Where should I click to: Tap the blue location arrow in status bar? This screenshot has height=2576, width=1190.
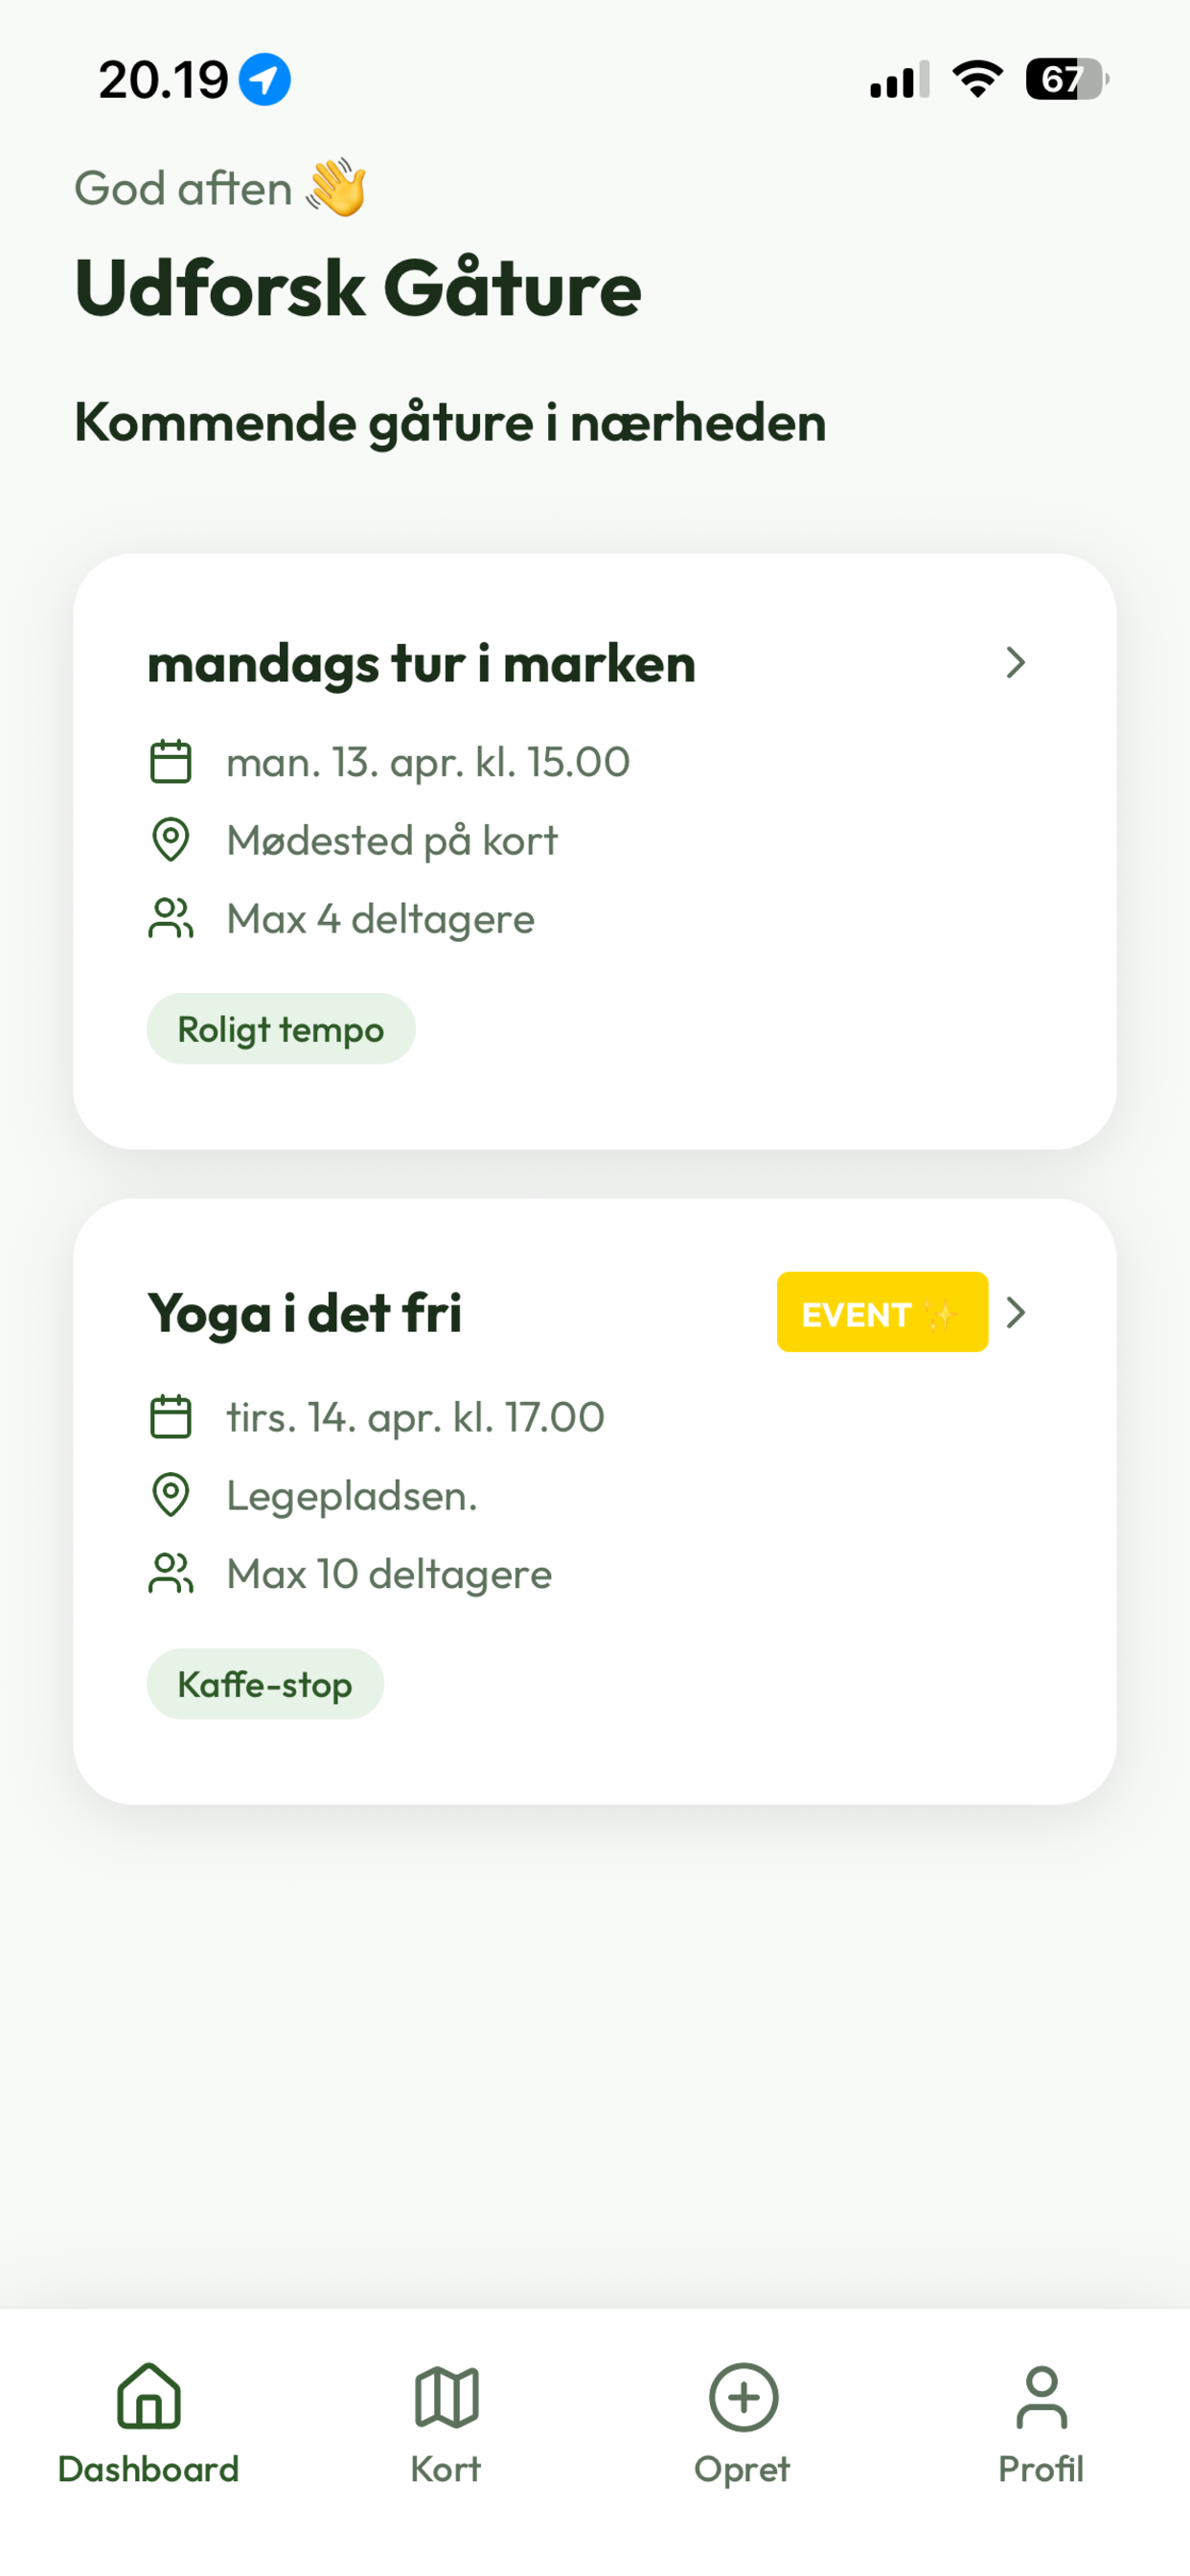pos(265,79)
